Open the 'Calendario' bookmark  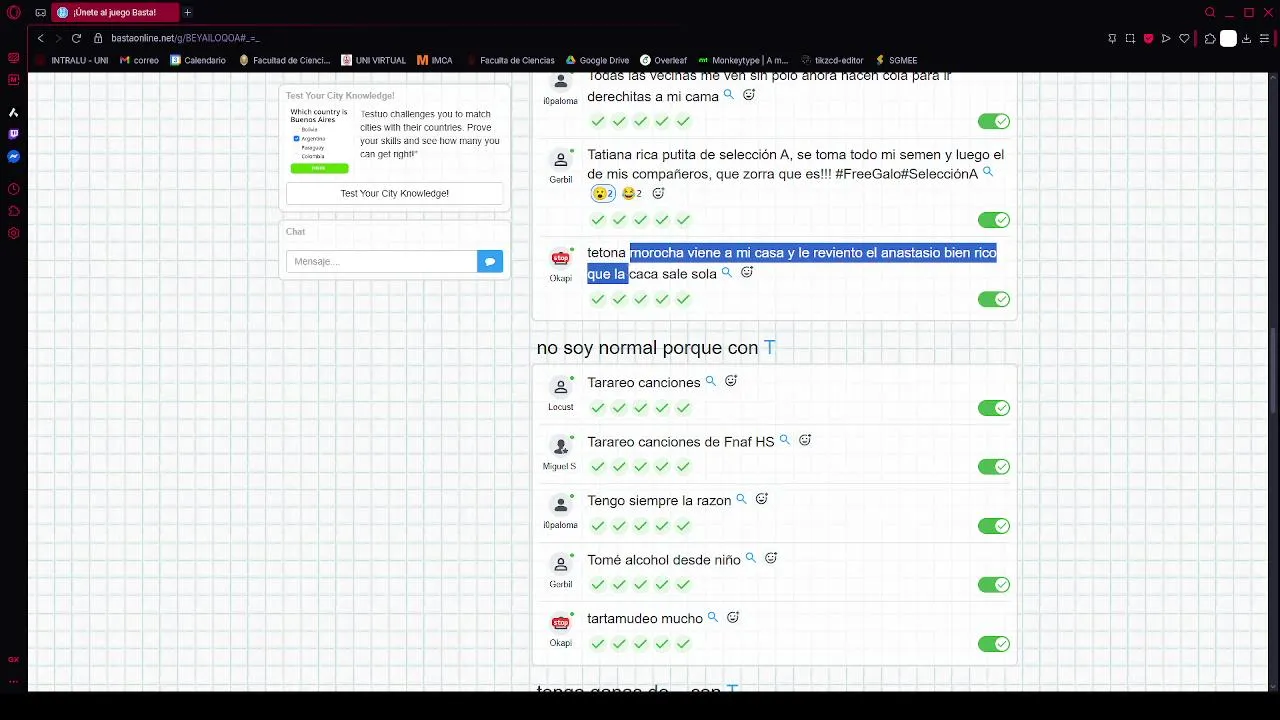coord(198,60)
